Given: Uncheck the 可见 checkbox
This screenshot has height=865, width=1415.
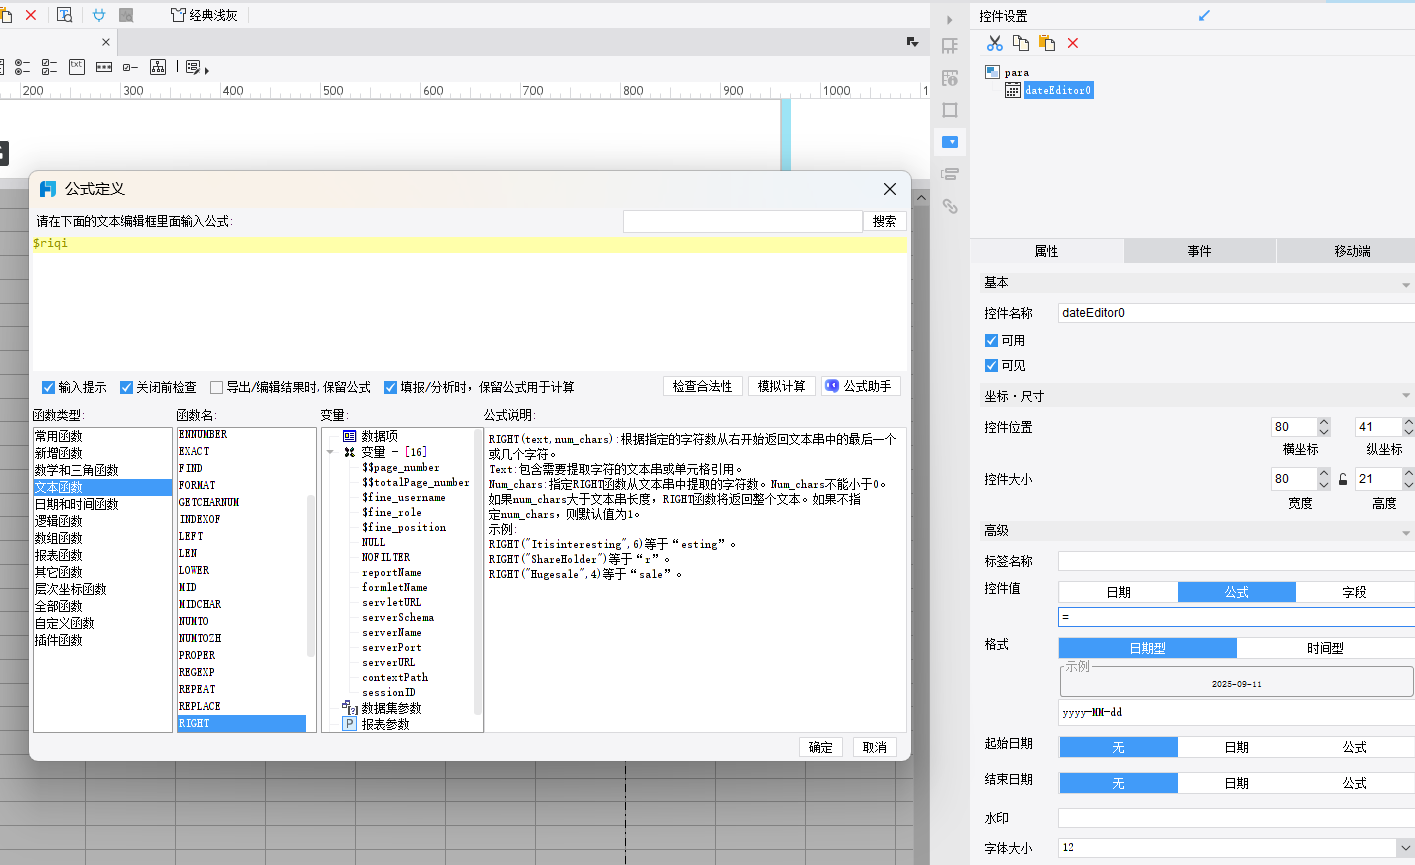Looking at the screenshot, I should [x=991, y=366].
